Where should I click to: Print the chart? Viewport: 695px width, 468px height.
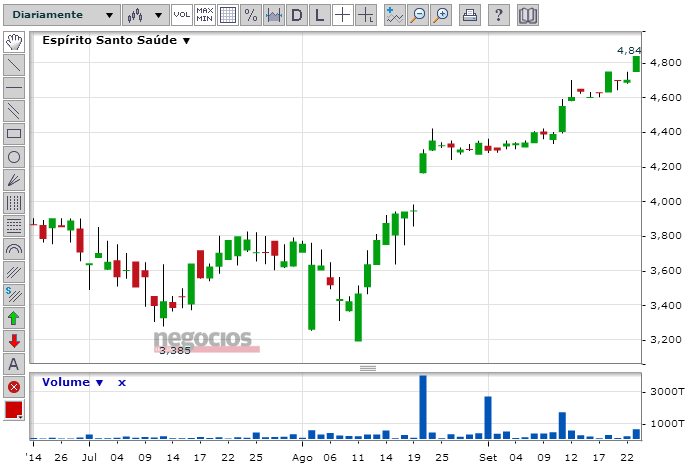point(470,15)
